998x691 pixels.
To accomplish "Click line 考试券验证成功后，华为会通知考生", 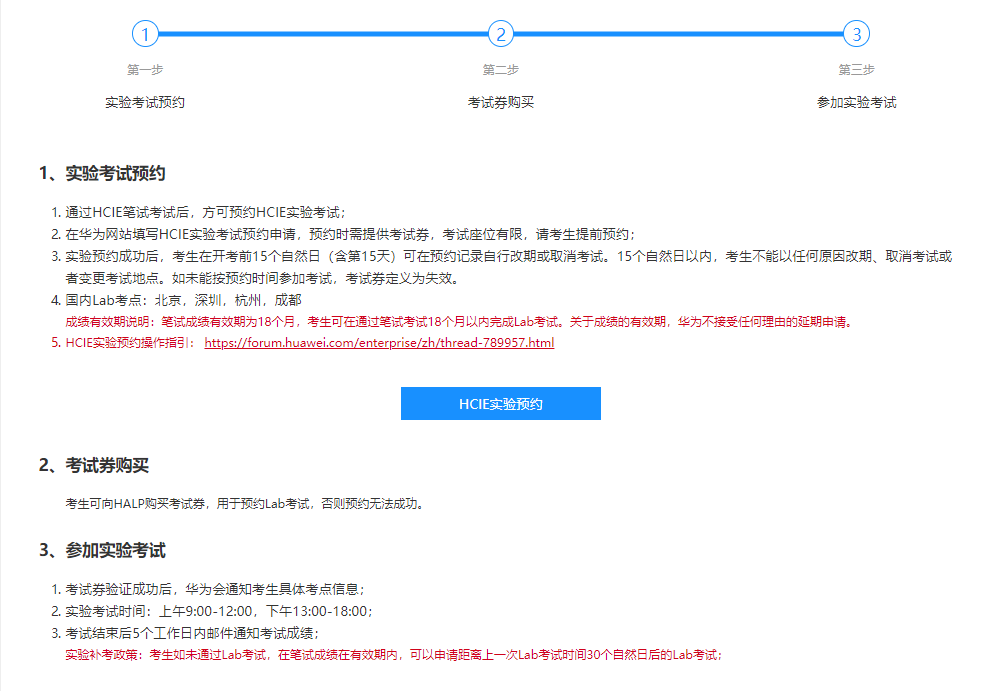I will coord(215,589).
